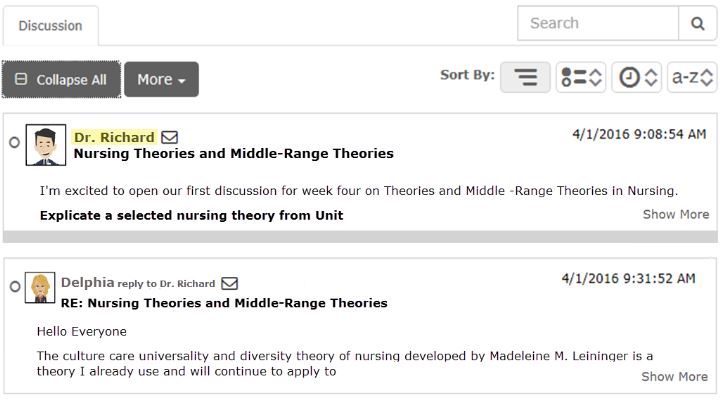Open RE: Nursing Theories reply title
This screenshot has height=405, width=720.
[x=224, y=303]
